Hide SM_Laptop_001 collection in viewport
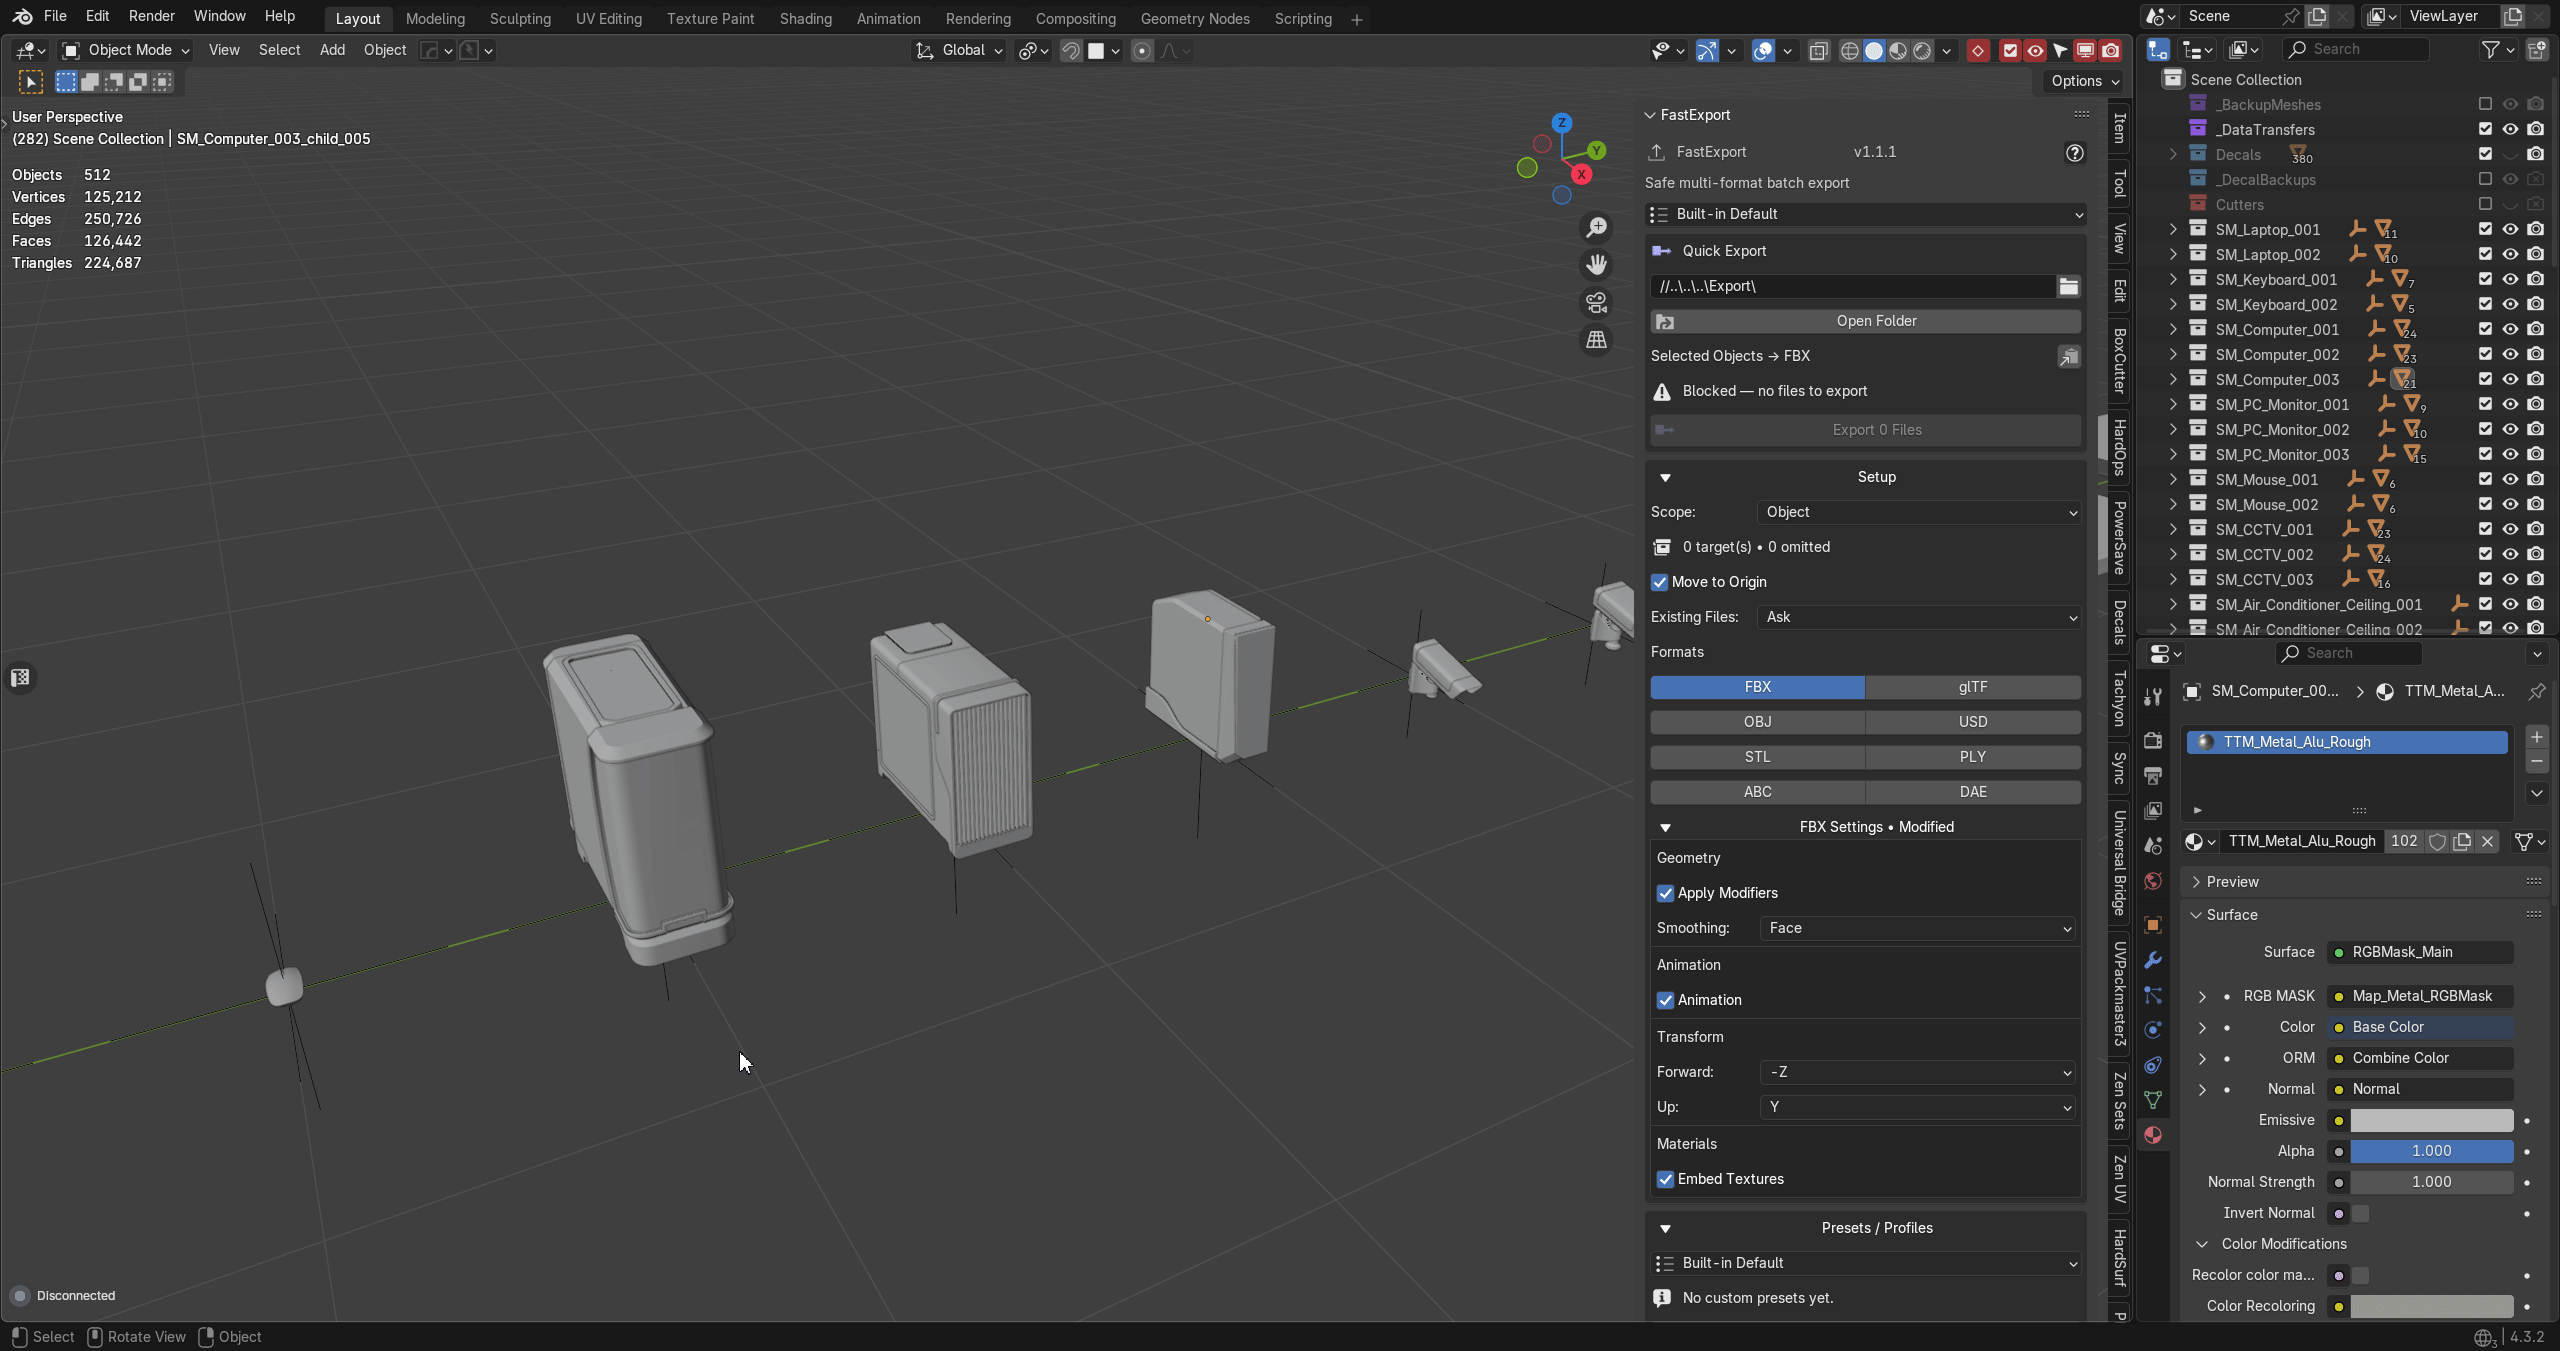Viewport: 2560px width, 1351px height. coord(2510,229)
